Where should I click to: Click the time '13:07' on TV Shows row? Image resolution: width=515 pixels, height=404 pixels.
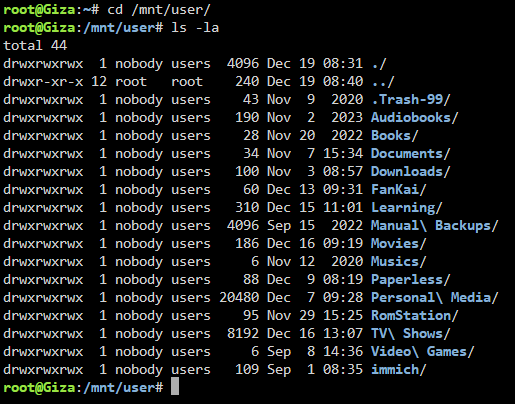click(343, 334)
